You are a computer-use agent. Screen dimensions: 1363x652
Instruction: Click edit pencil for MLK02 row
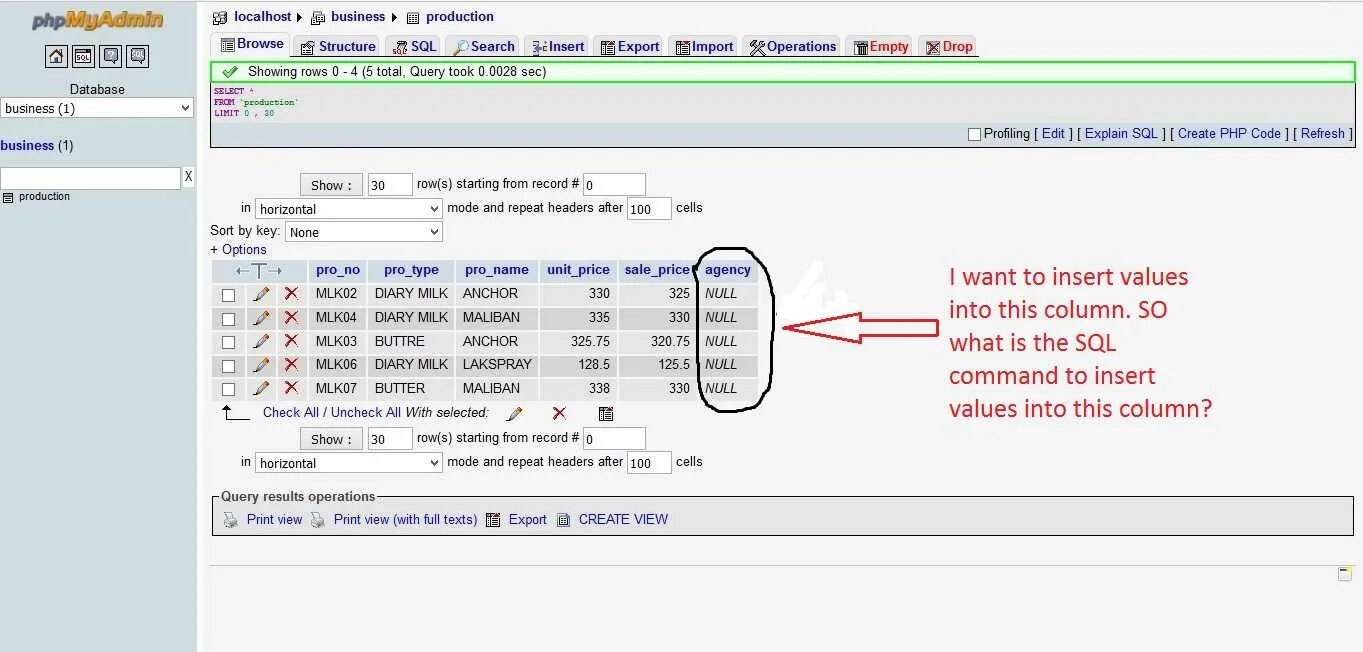pyautogui.click(x=261, y=294)
